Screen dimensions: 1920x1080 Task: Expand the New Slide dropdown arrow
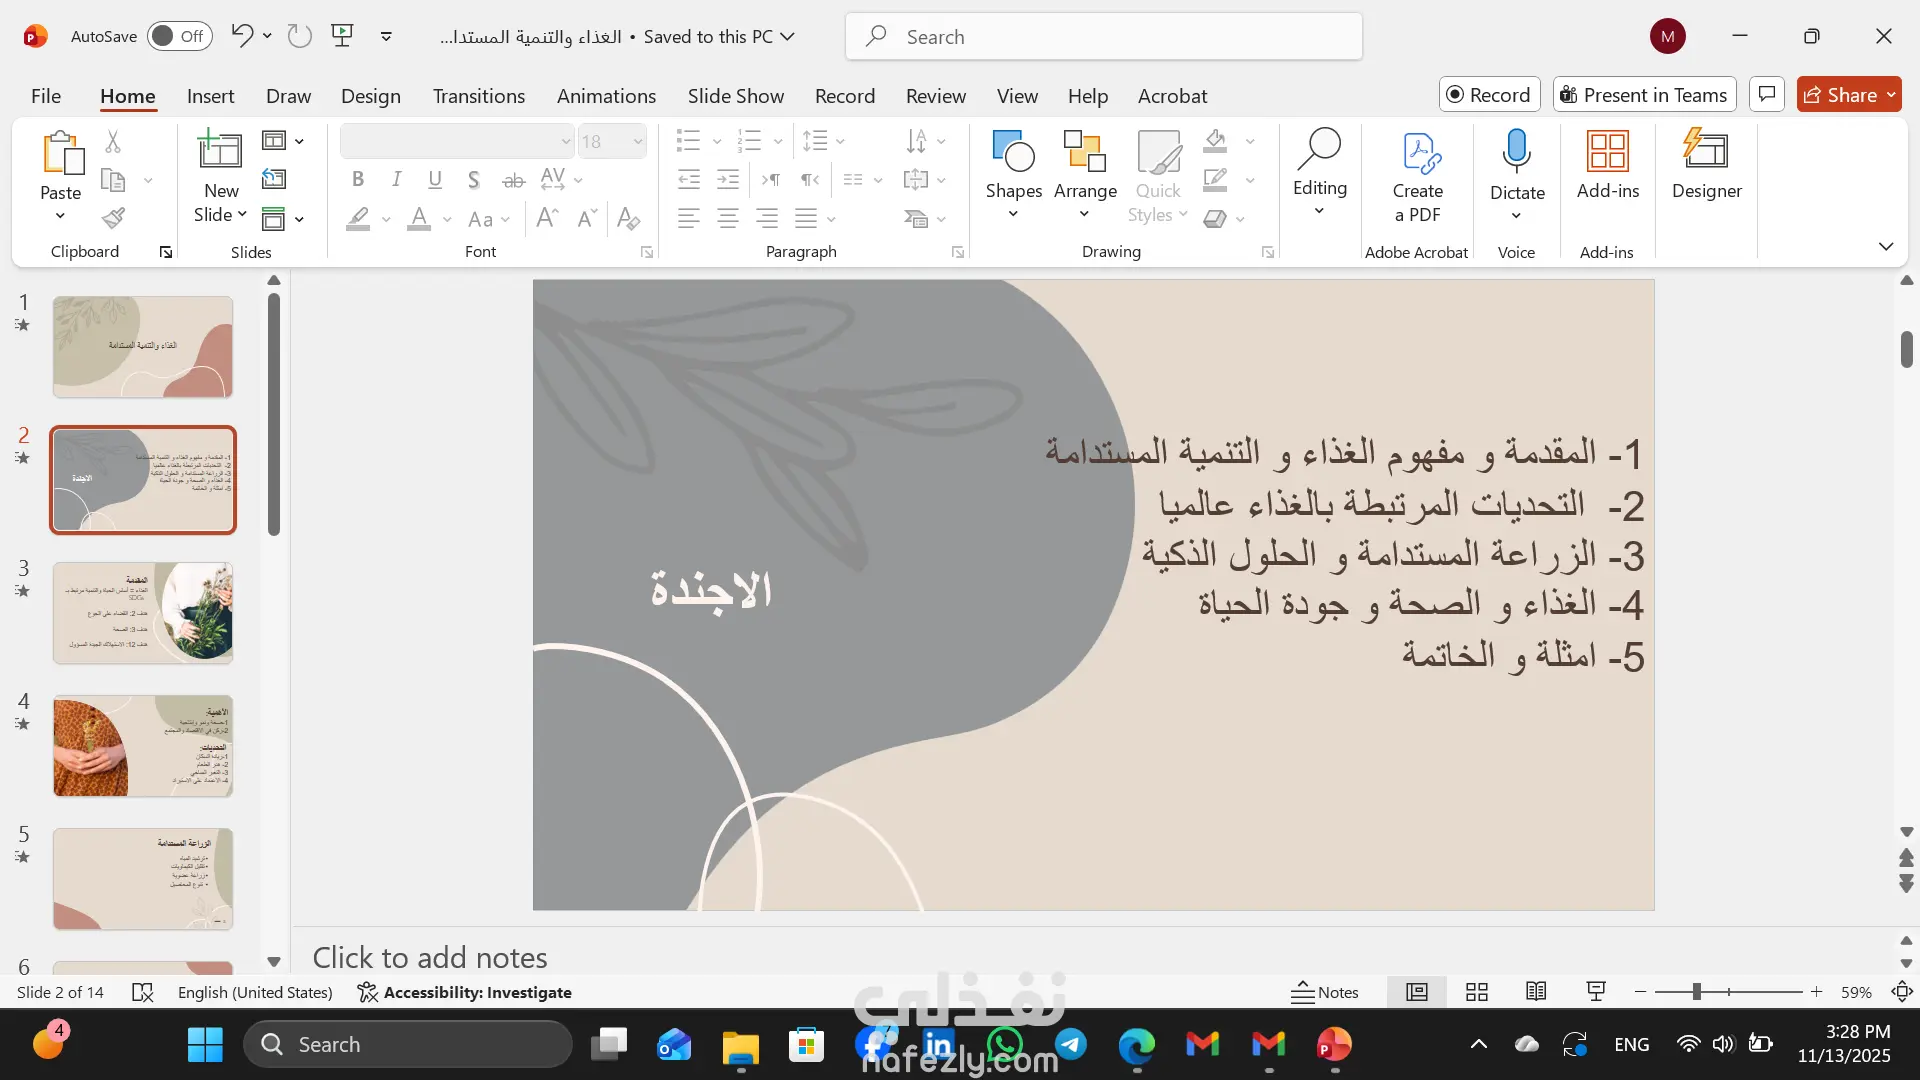tap(242, 215)
